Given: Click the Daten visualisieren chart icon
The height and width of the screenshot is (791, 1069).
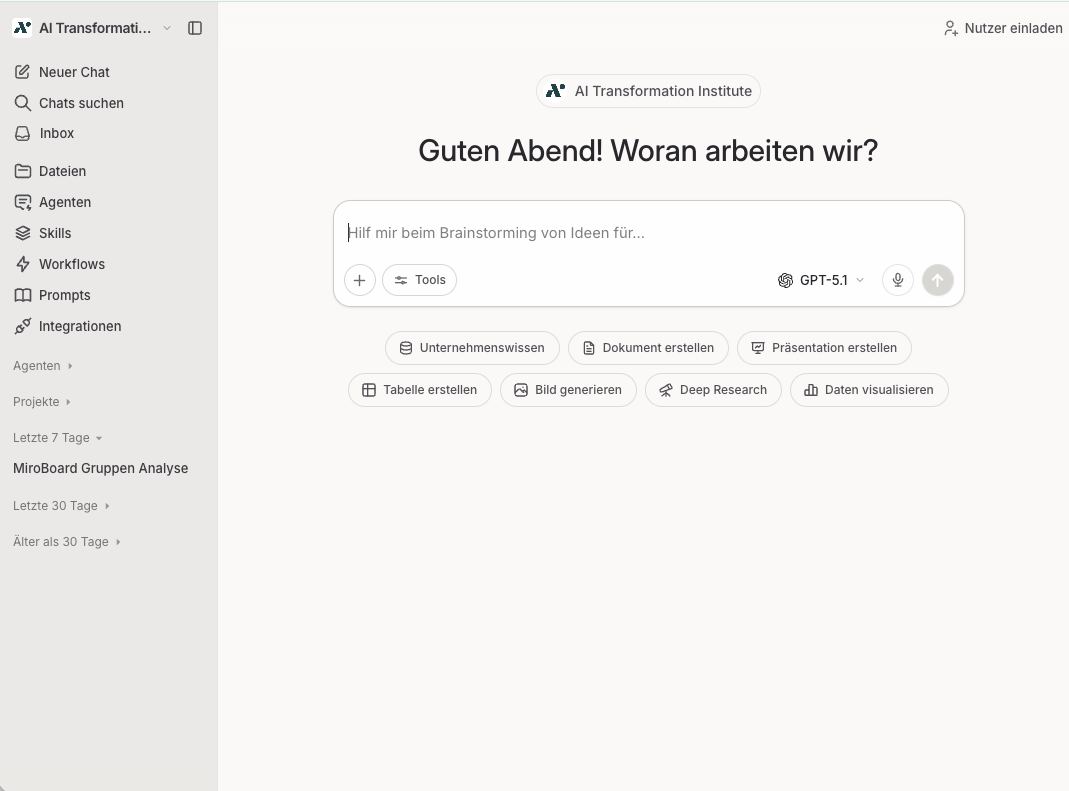Looking at the screenshot, I should pyautogui.click(x=811, y=390).
